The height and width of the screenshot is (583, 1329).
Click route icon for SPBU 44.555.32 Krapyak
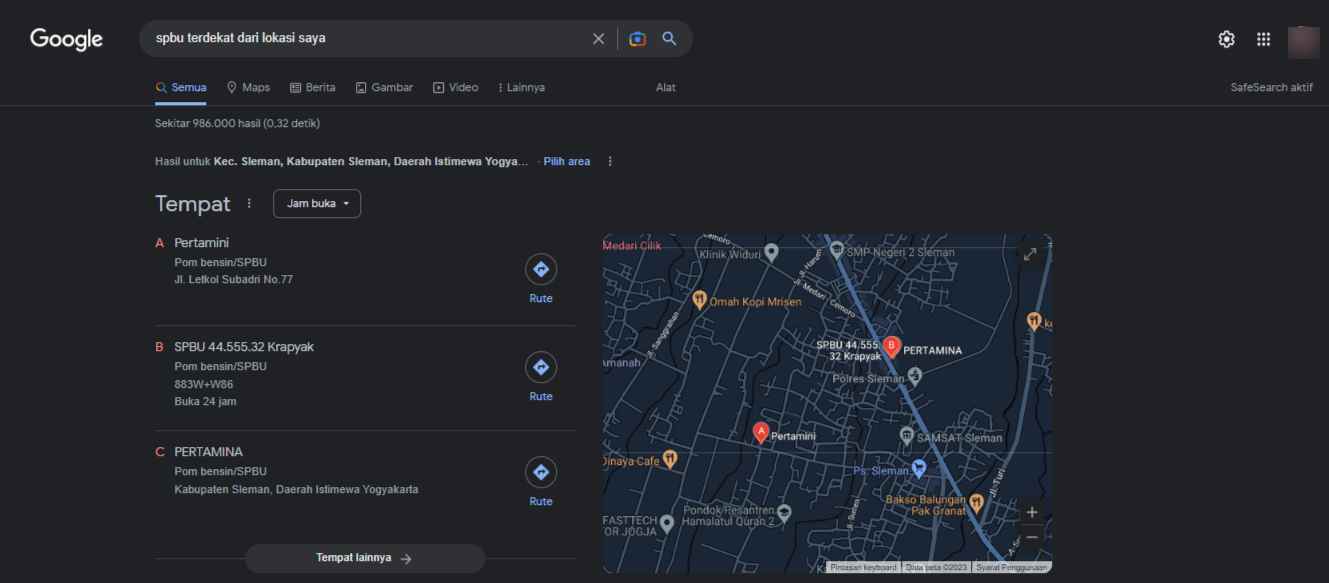[541, 368]
